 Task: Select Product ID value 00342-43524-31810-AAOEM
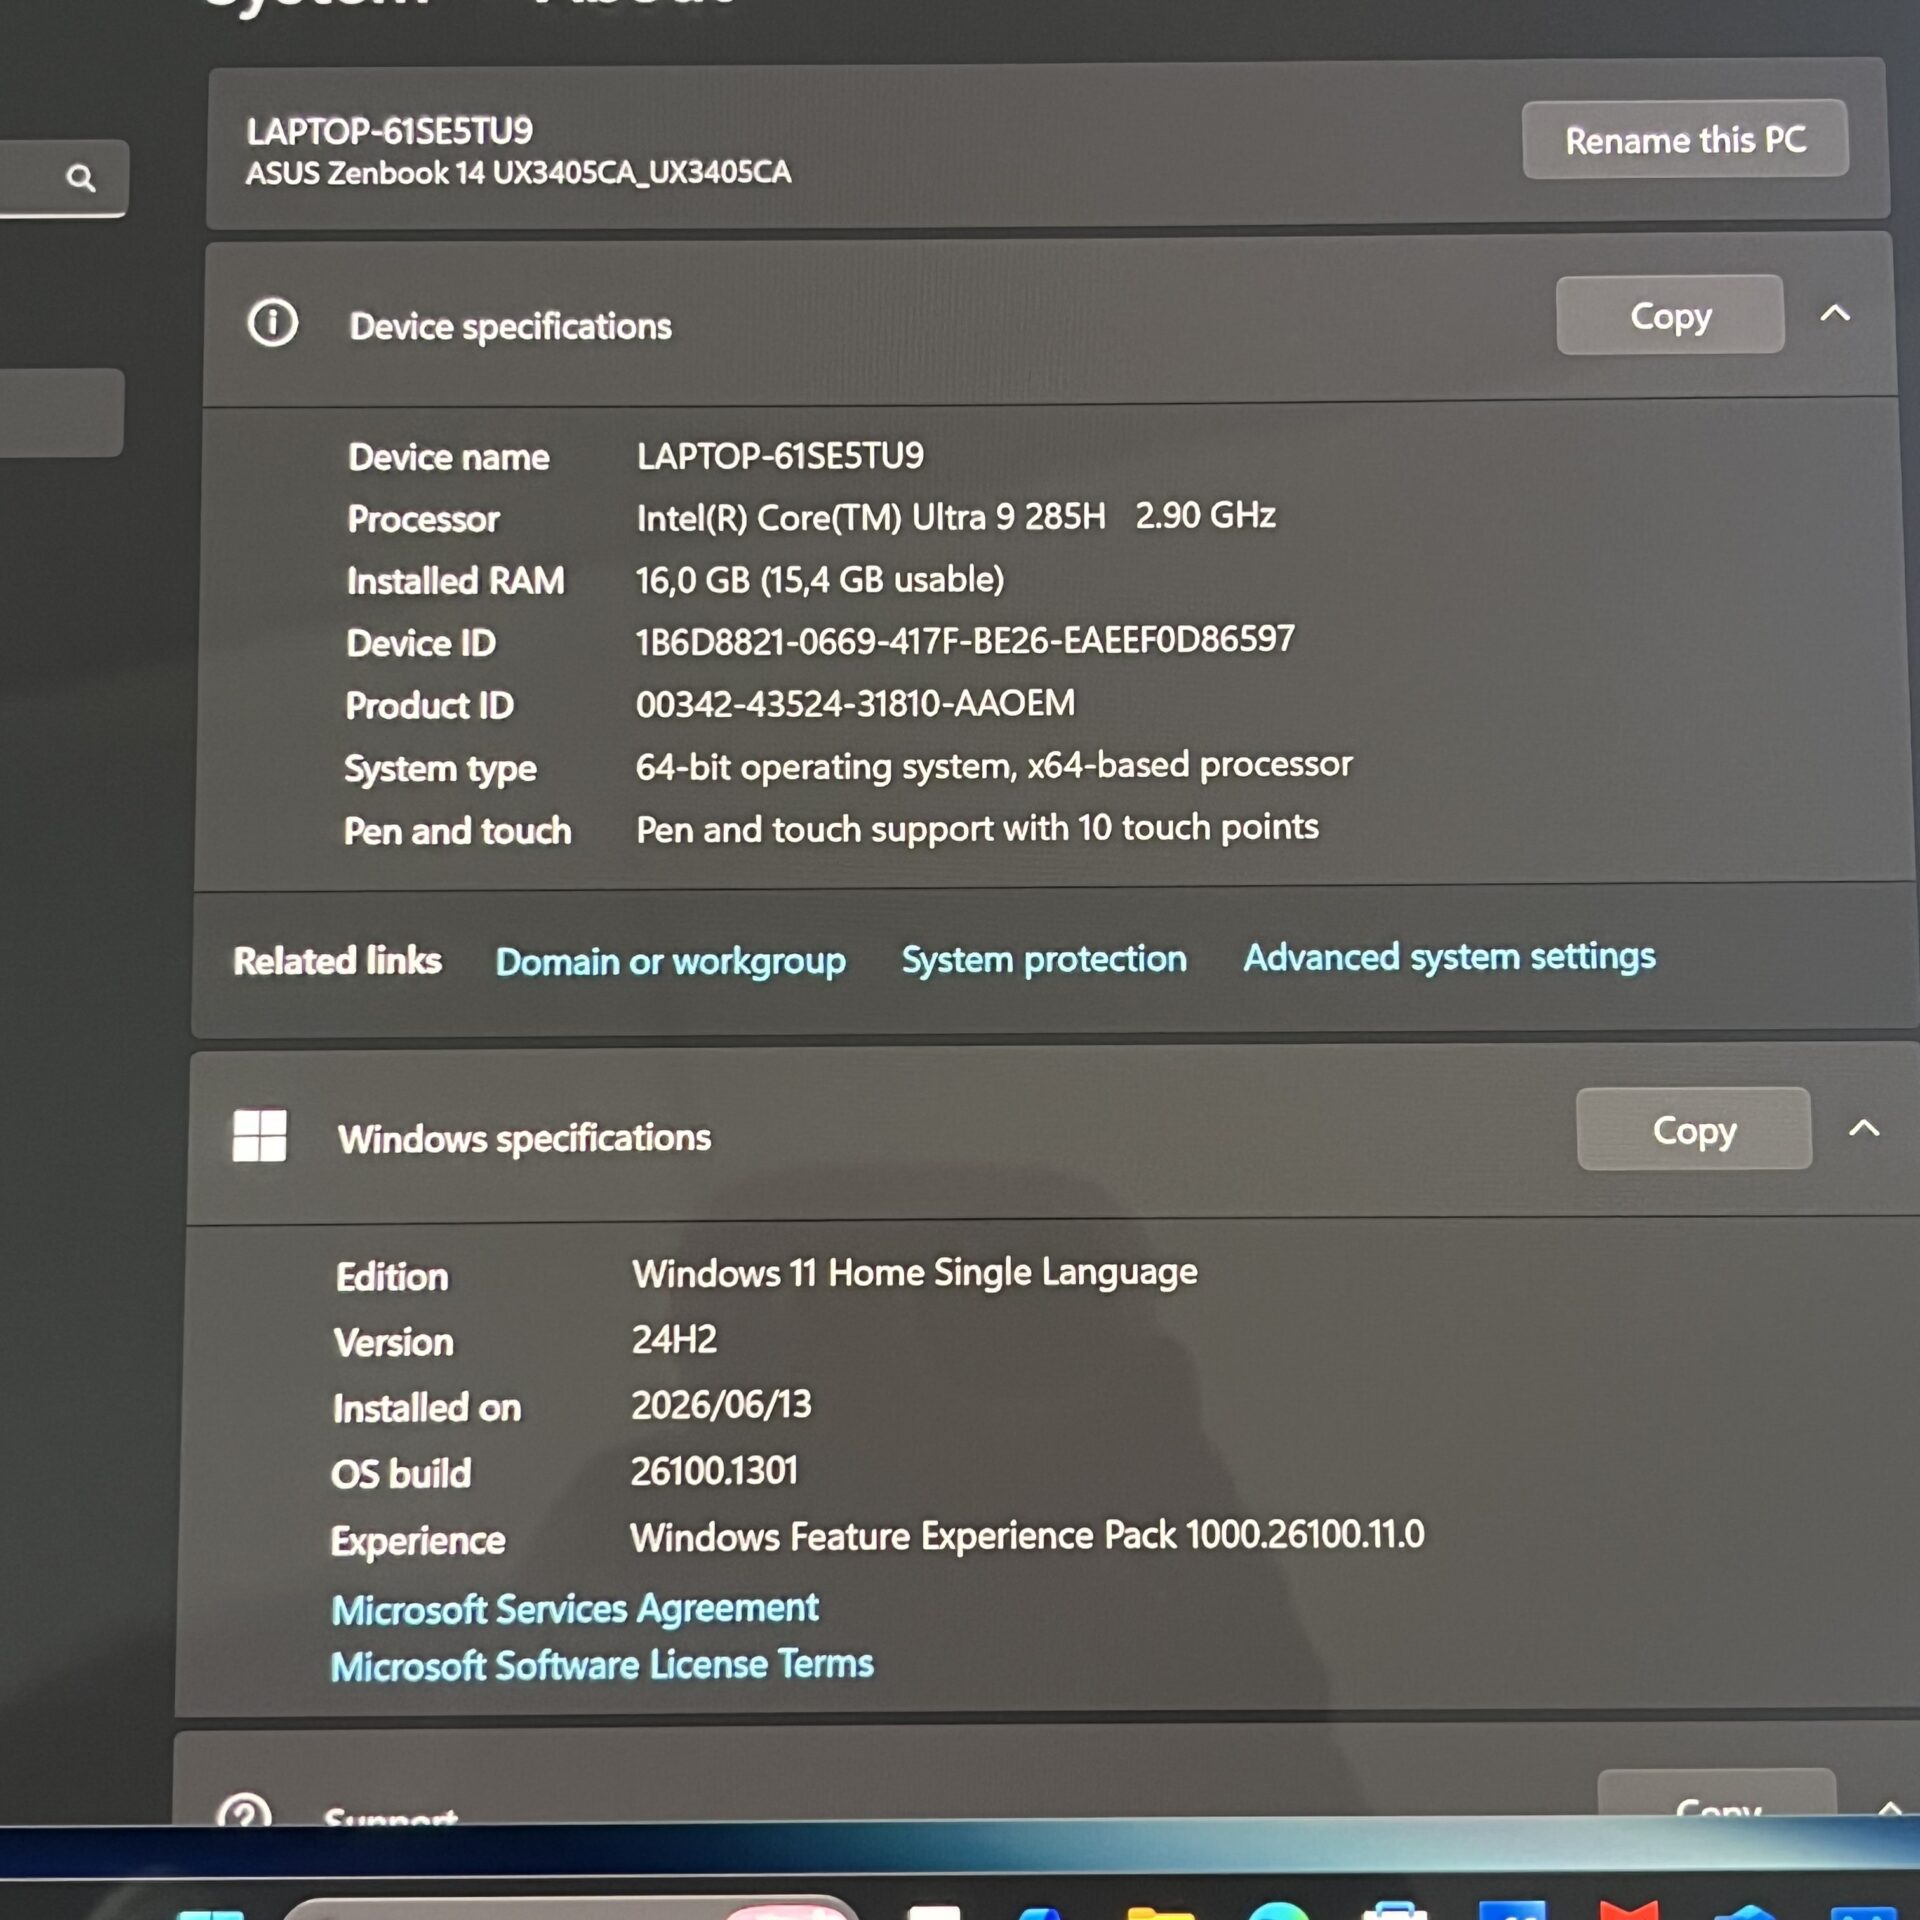click(856, 703)
